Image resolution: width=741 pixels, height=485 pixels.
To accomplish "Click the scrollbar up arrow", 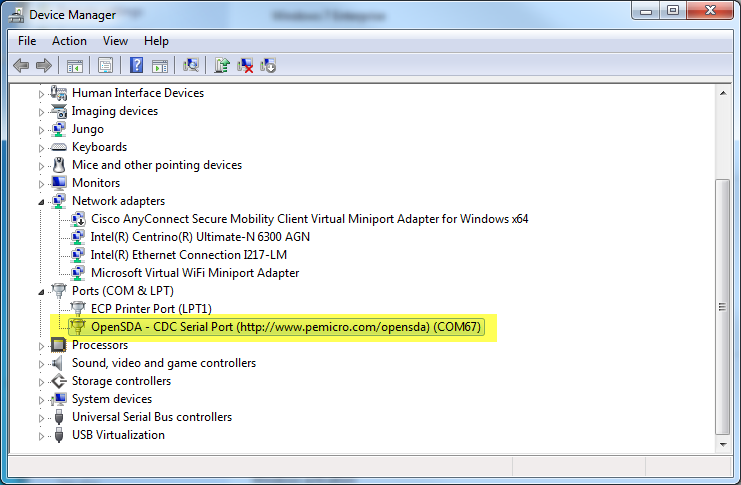I will pyautogui.click(x=723, y=93).
